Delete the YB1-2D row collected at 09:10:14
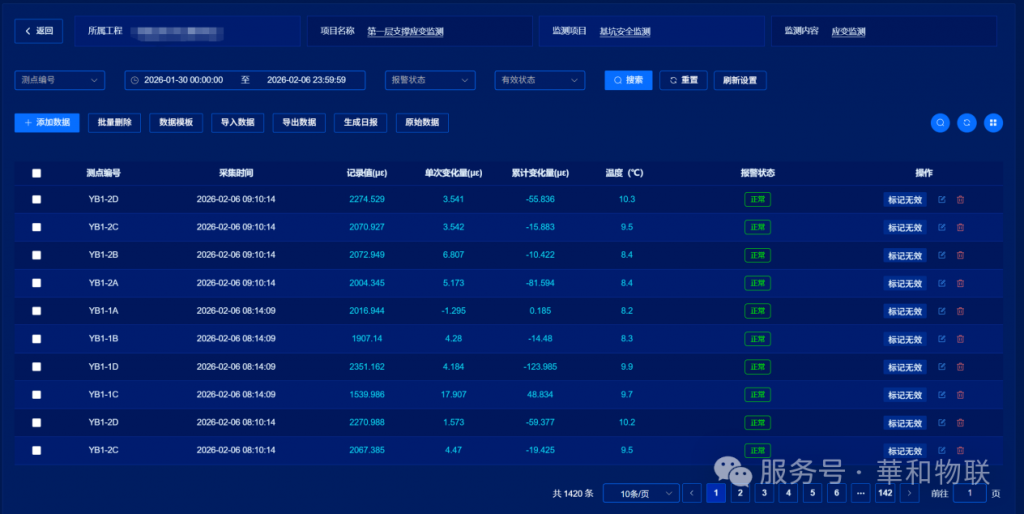Screen dimensions: 1024x514 coord(960,199)
